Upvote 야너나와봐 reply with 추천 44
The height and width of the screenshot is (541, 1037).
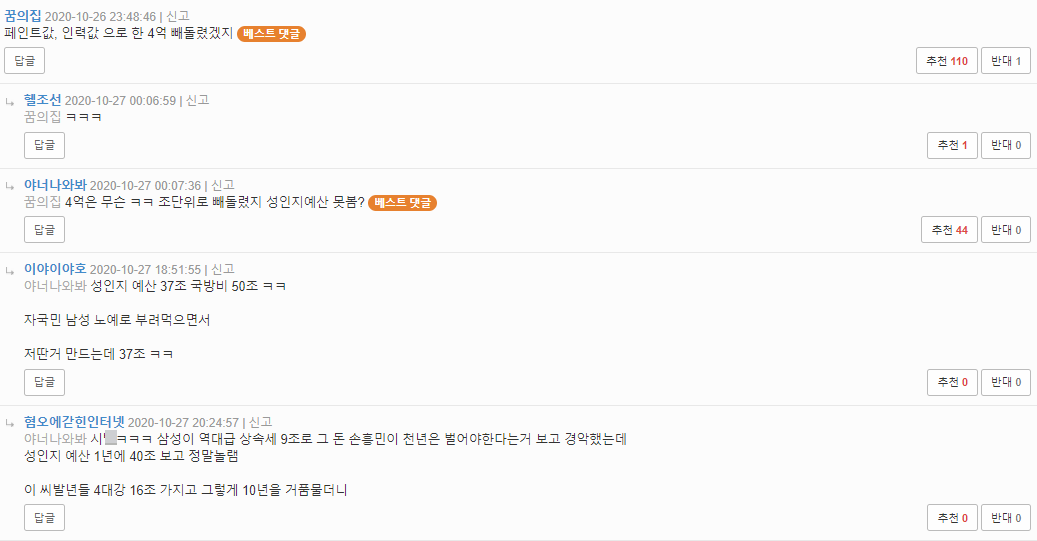tap(948, 230)
